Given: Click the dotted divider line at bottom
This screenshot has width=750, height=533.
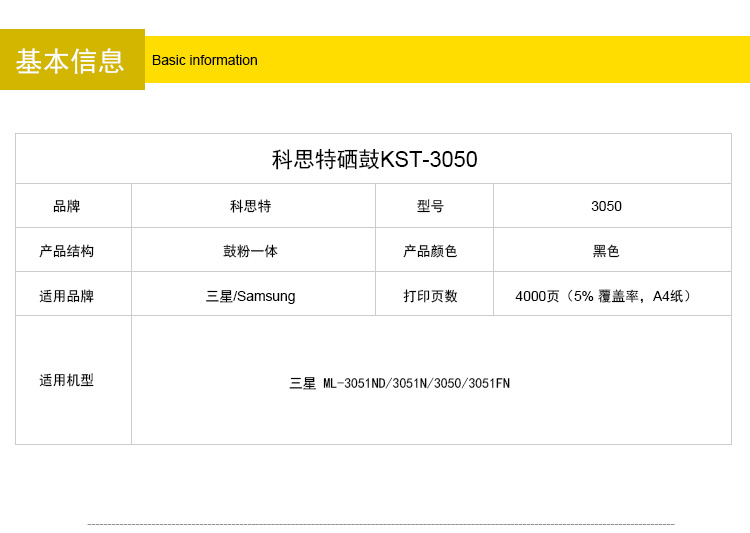Looking at the screenshot, I should tap(380, 524).
